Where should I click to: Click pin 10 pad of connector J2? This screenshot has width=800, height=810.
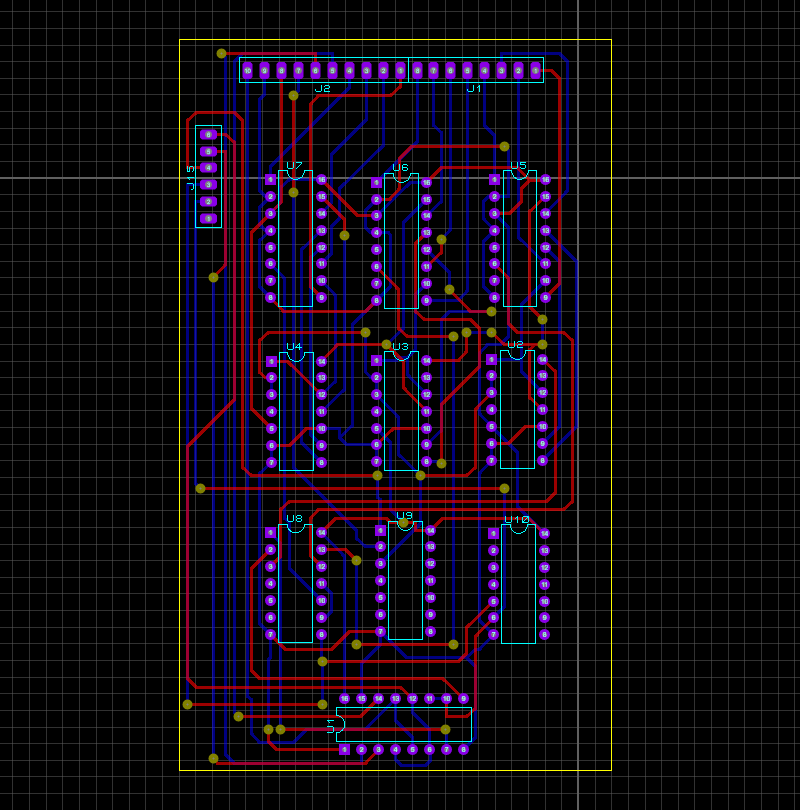(x=247, y=71)
